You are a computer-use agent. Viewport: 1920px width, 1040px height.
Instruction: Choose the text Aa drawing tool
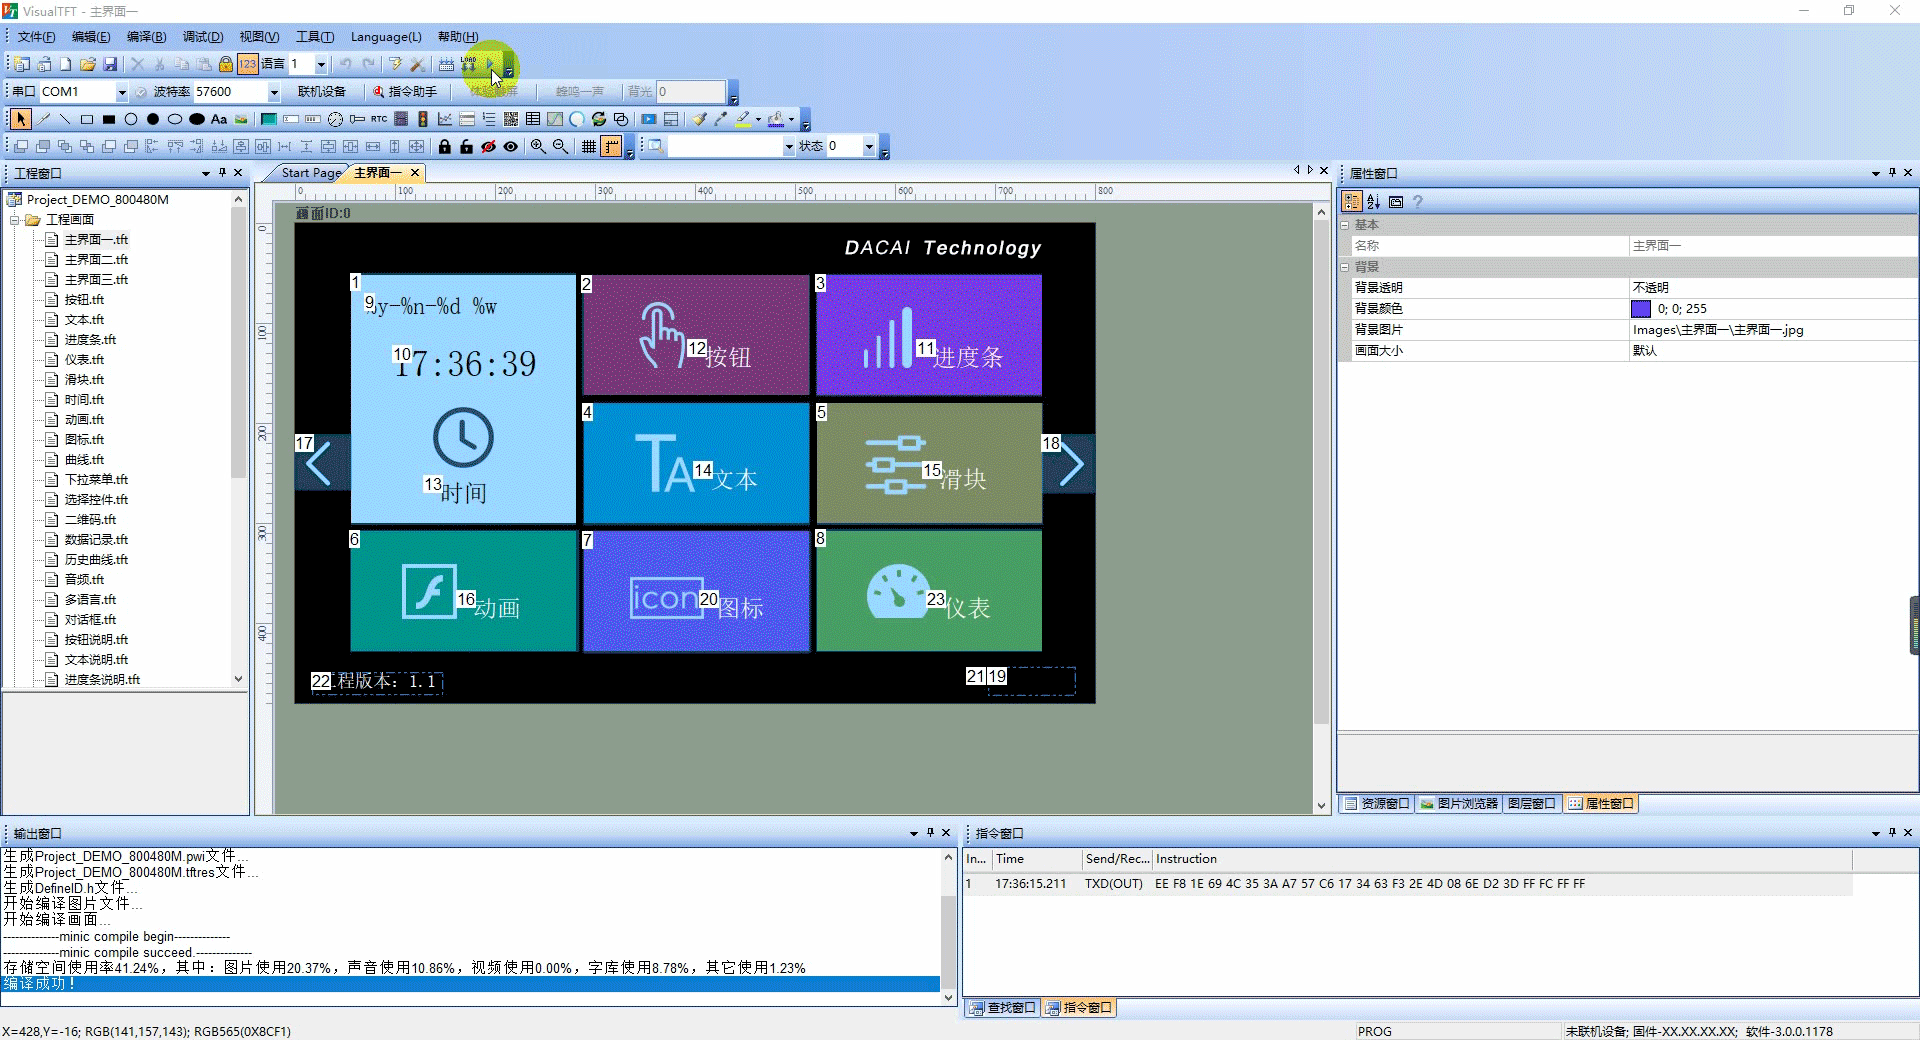point(219,119)
